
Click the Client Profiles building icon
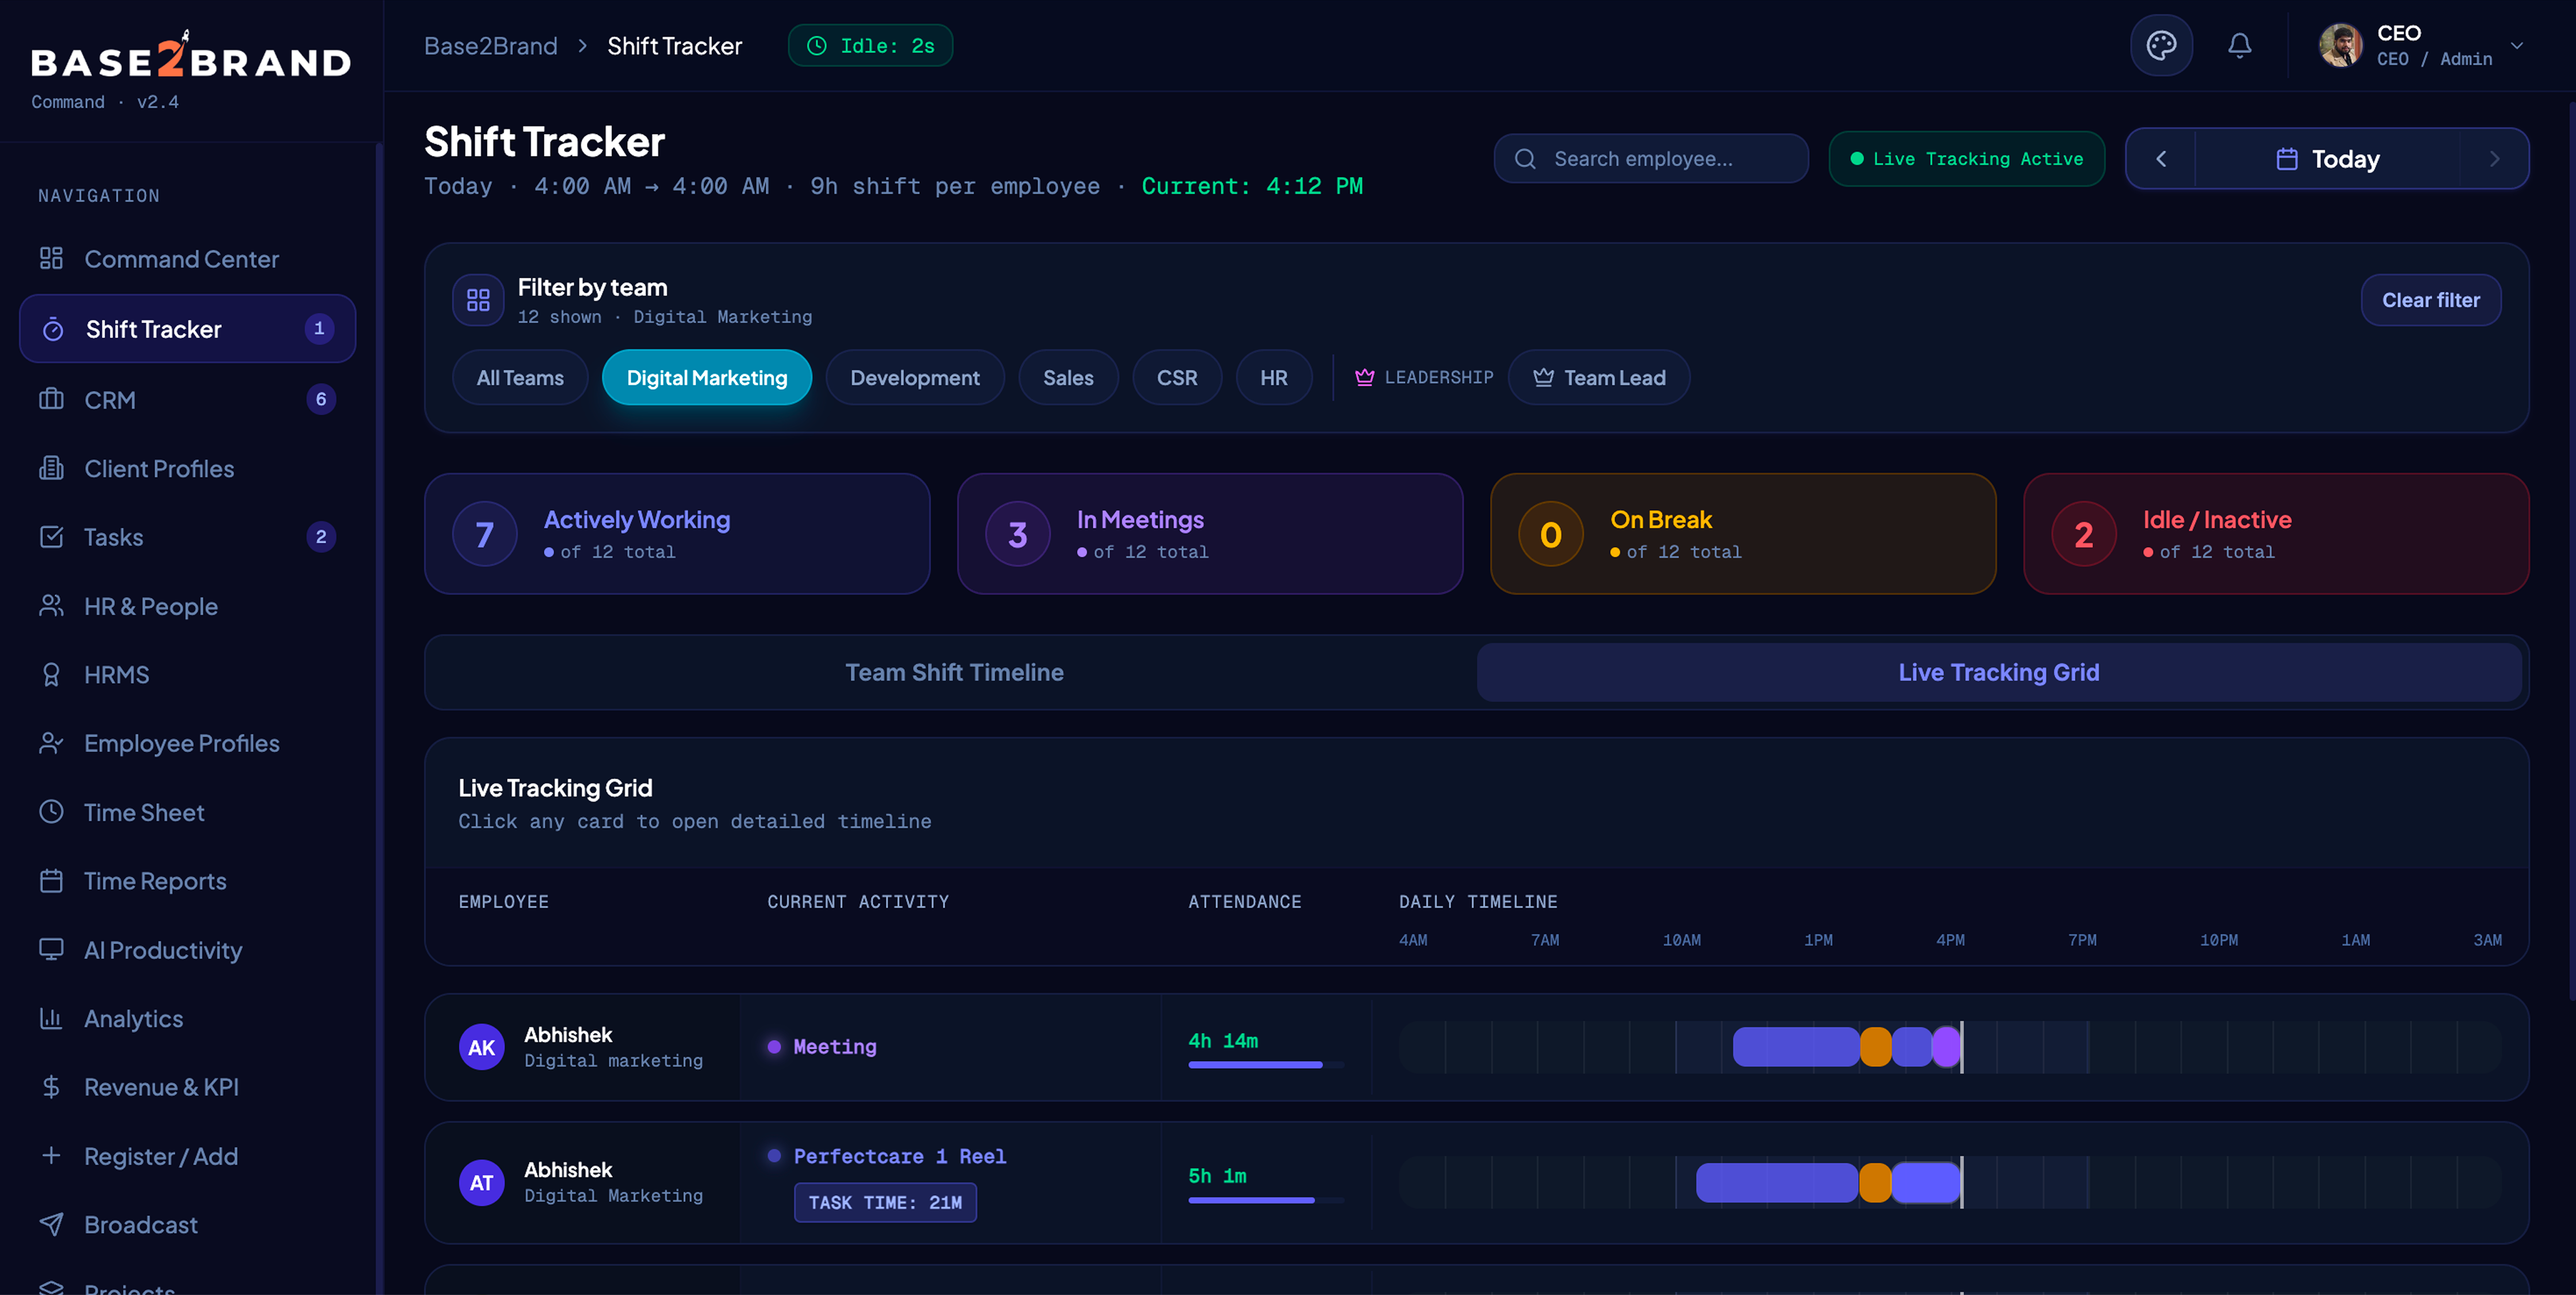(51, 468)
